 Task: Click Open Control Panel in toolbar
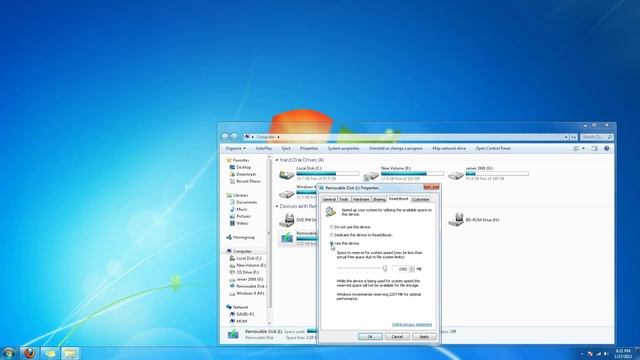pyautogui.click(x=493, y=149)
